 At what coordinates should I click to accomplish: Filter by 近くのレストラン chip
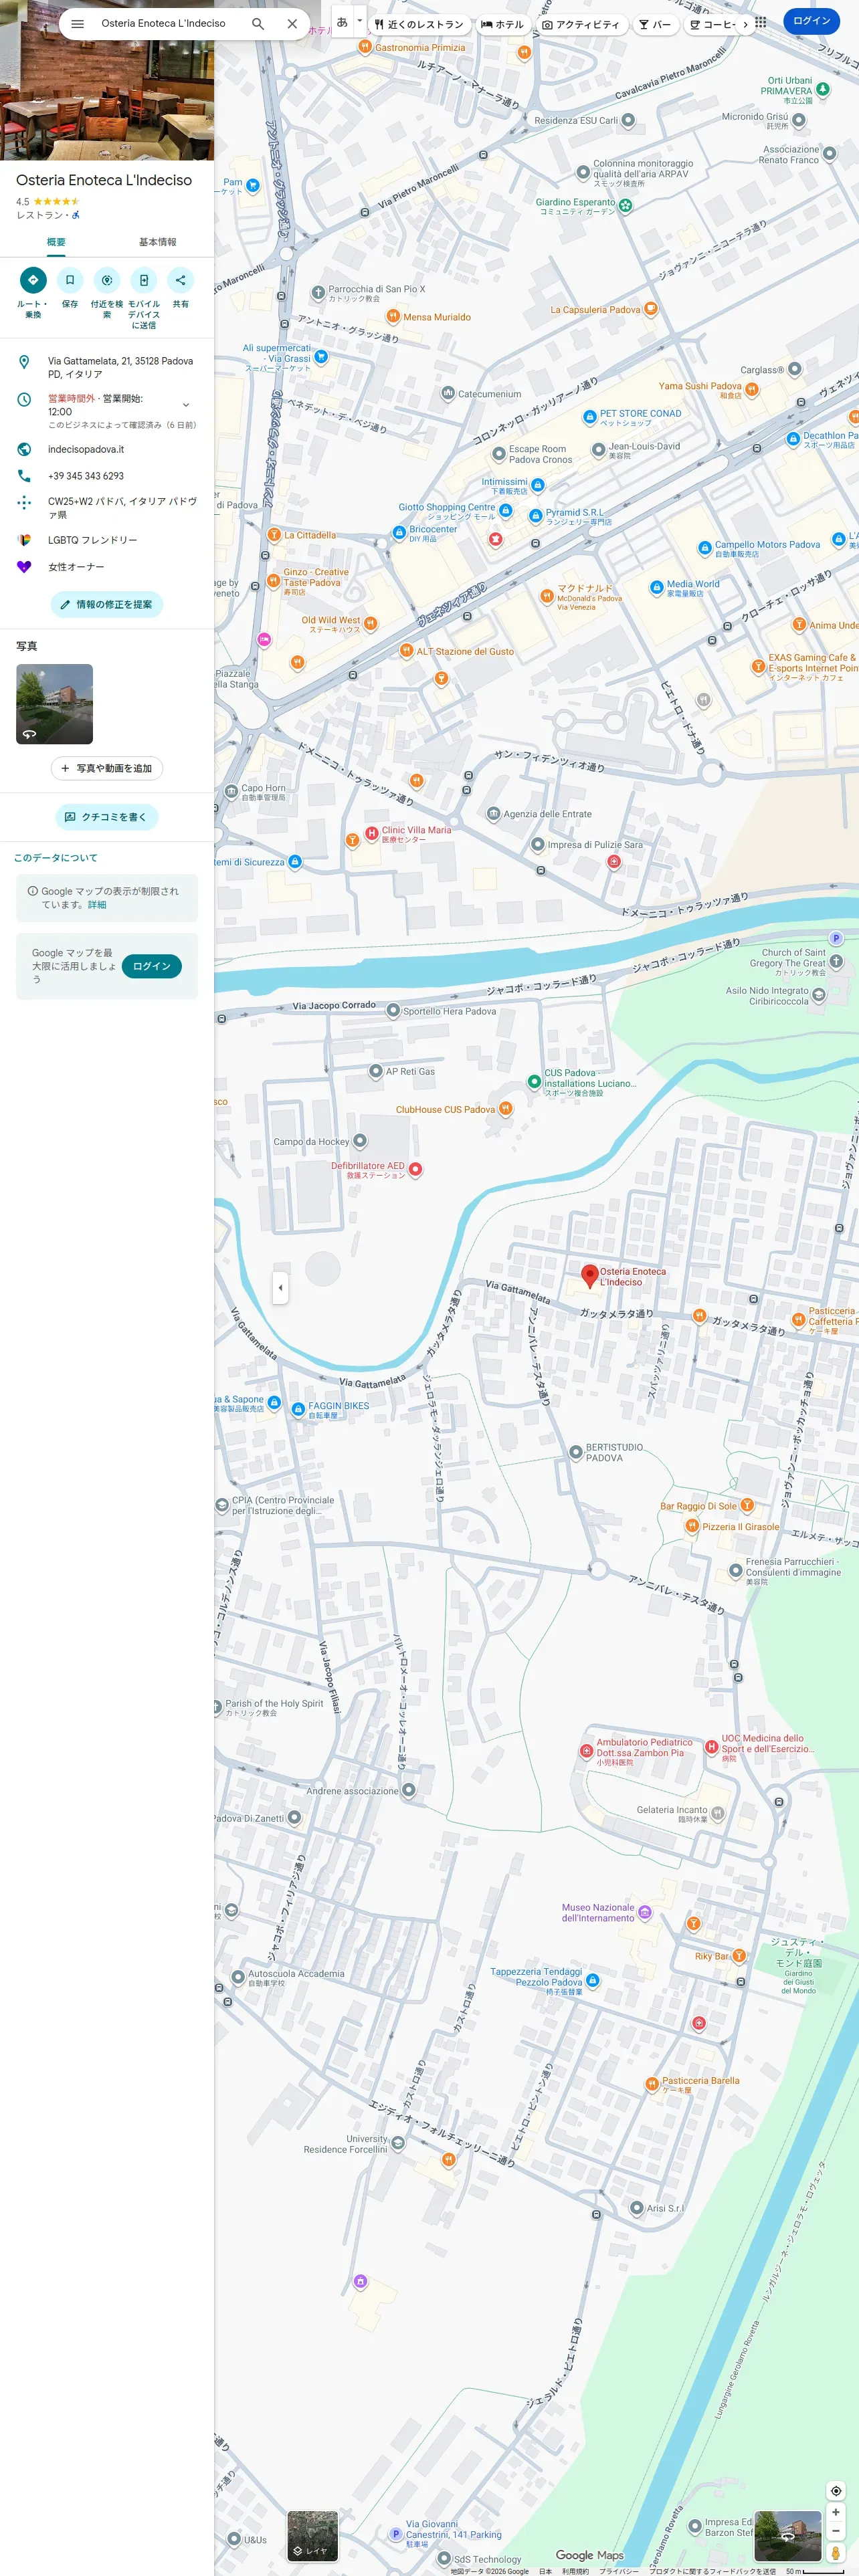(x=419, y=24)
